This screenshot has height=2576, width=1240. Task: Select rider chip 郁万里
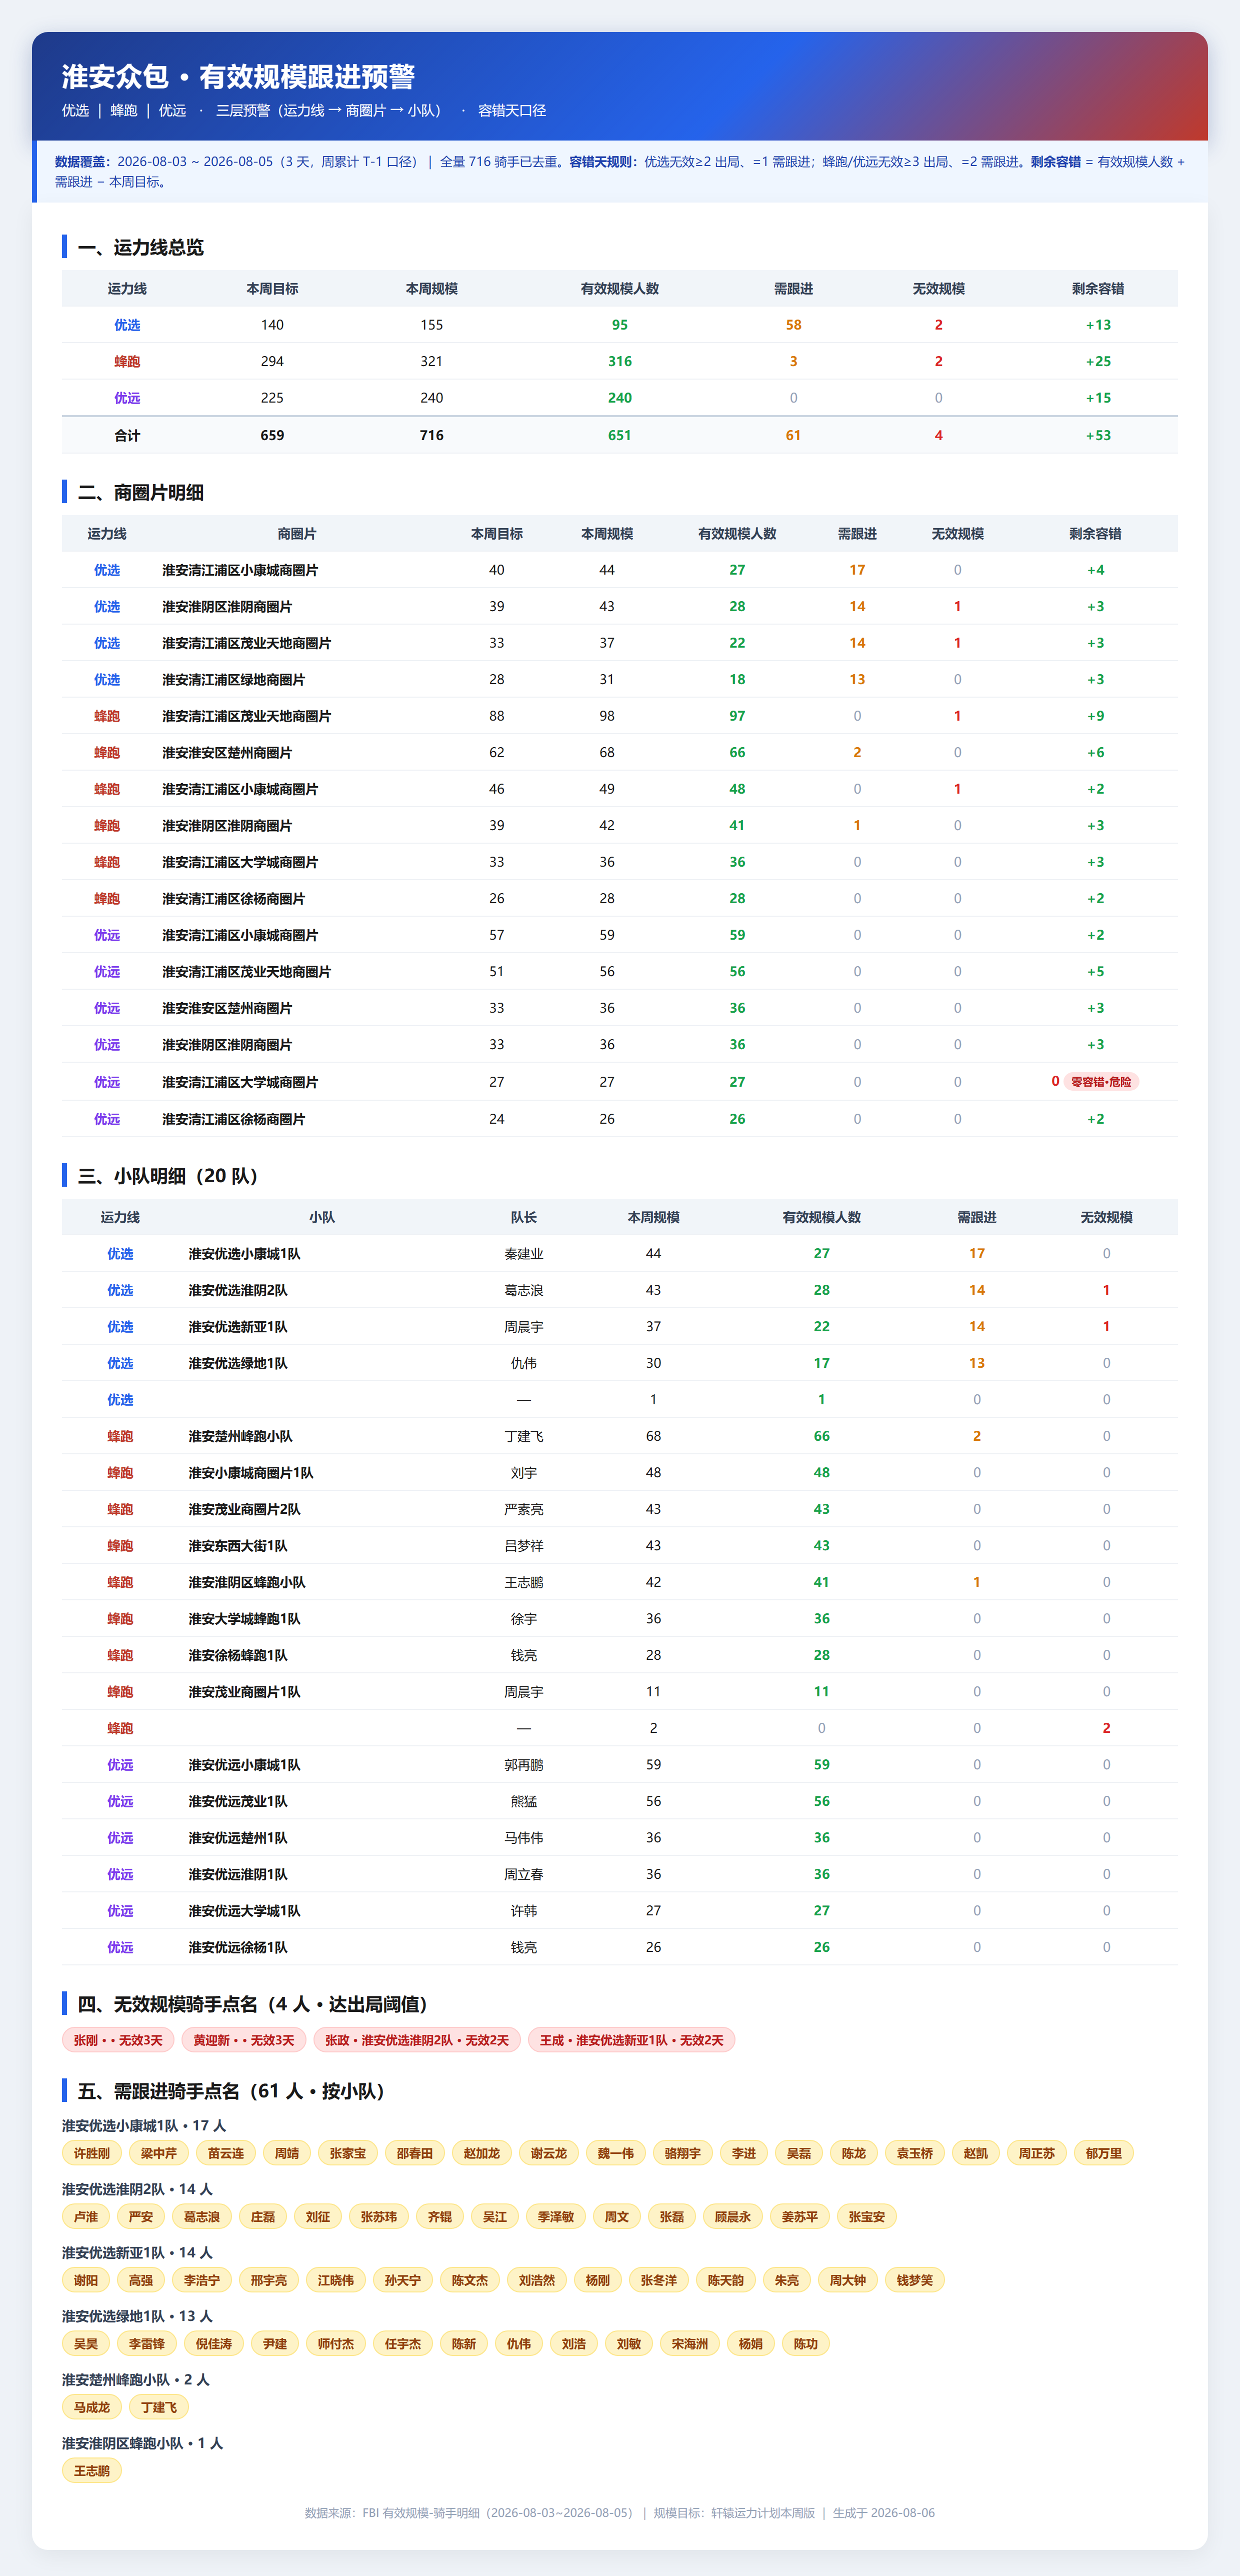tap(1104, 2153)
